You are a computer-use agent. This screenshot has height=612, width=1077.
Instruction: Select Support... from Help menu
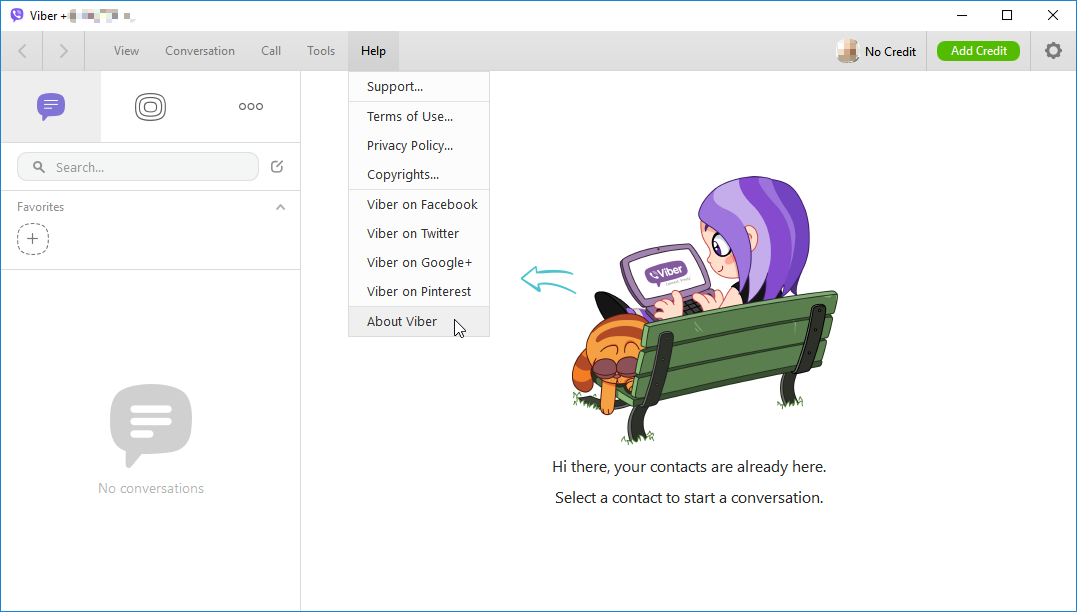(419, 87)
